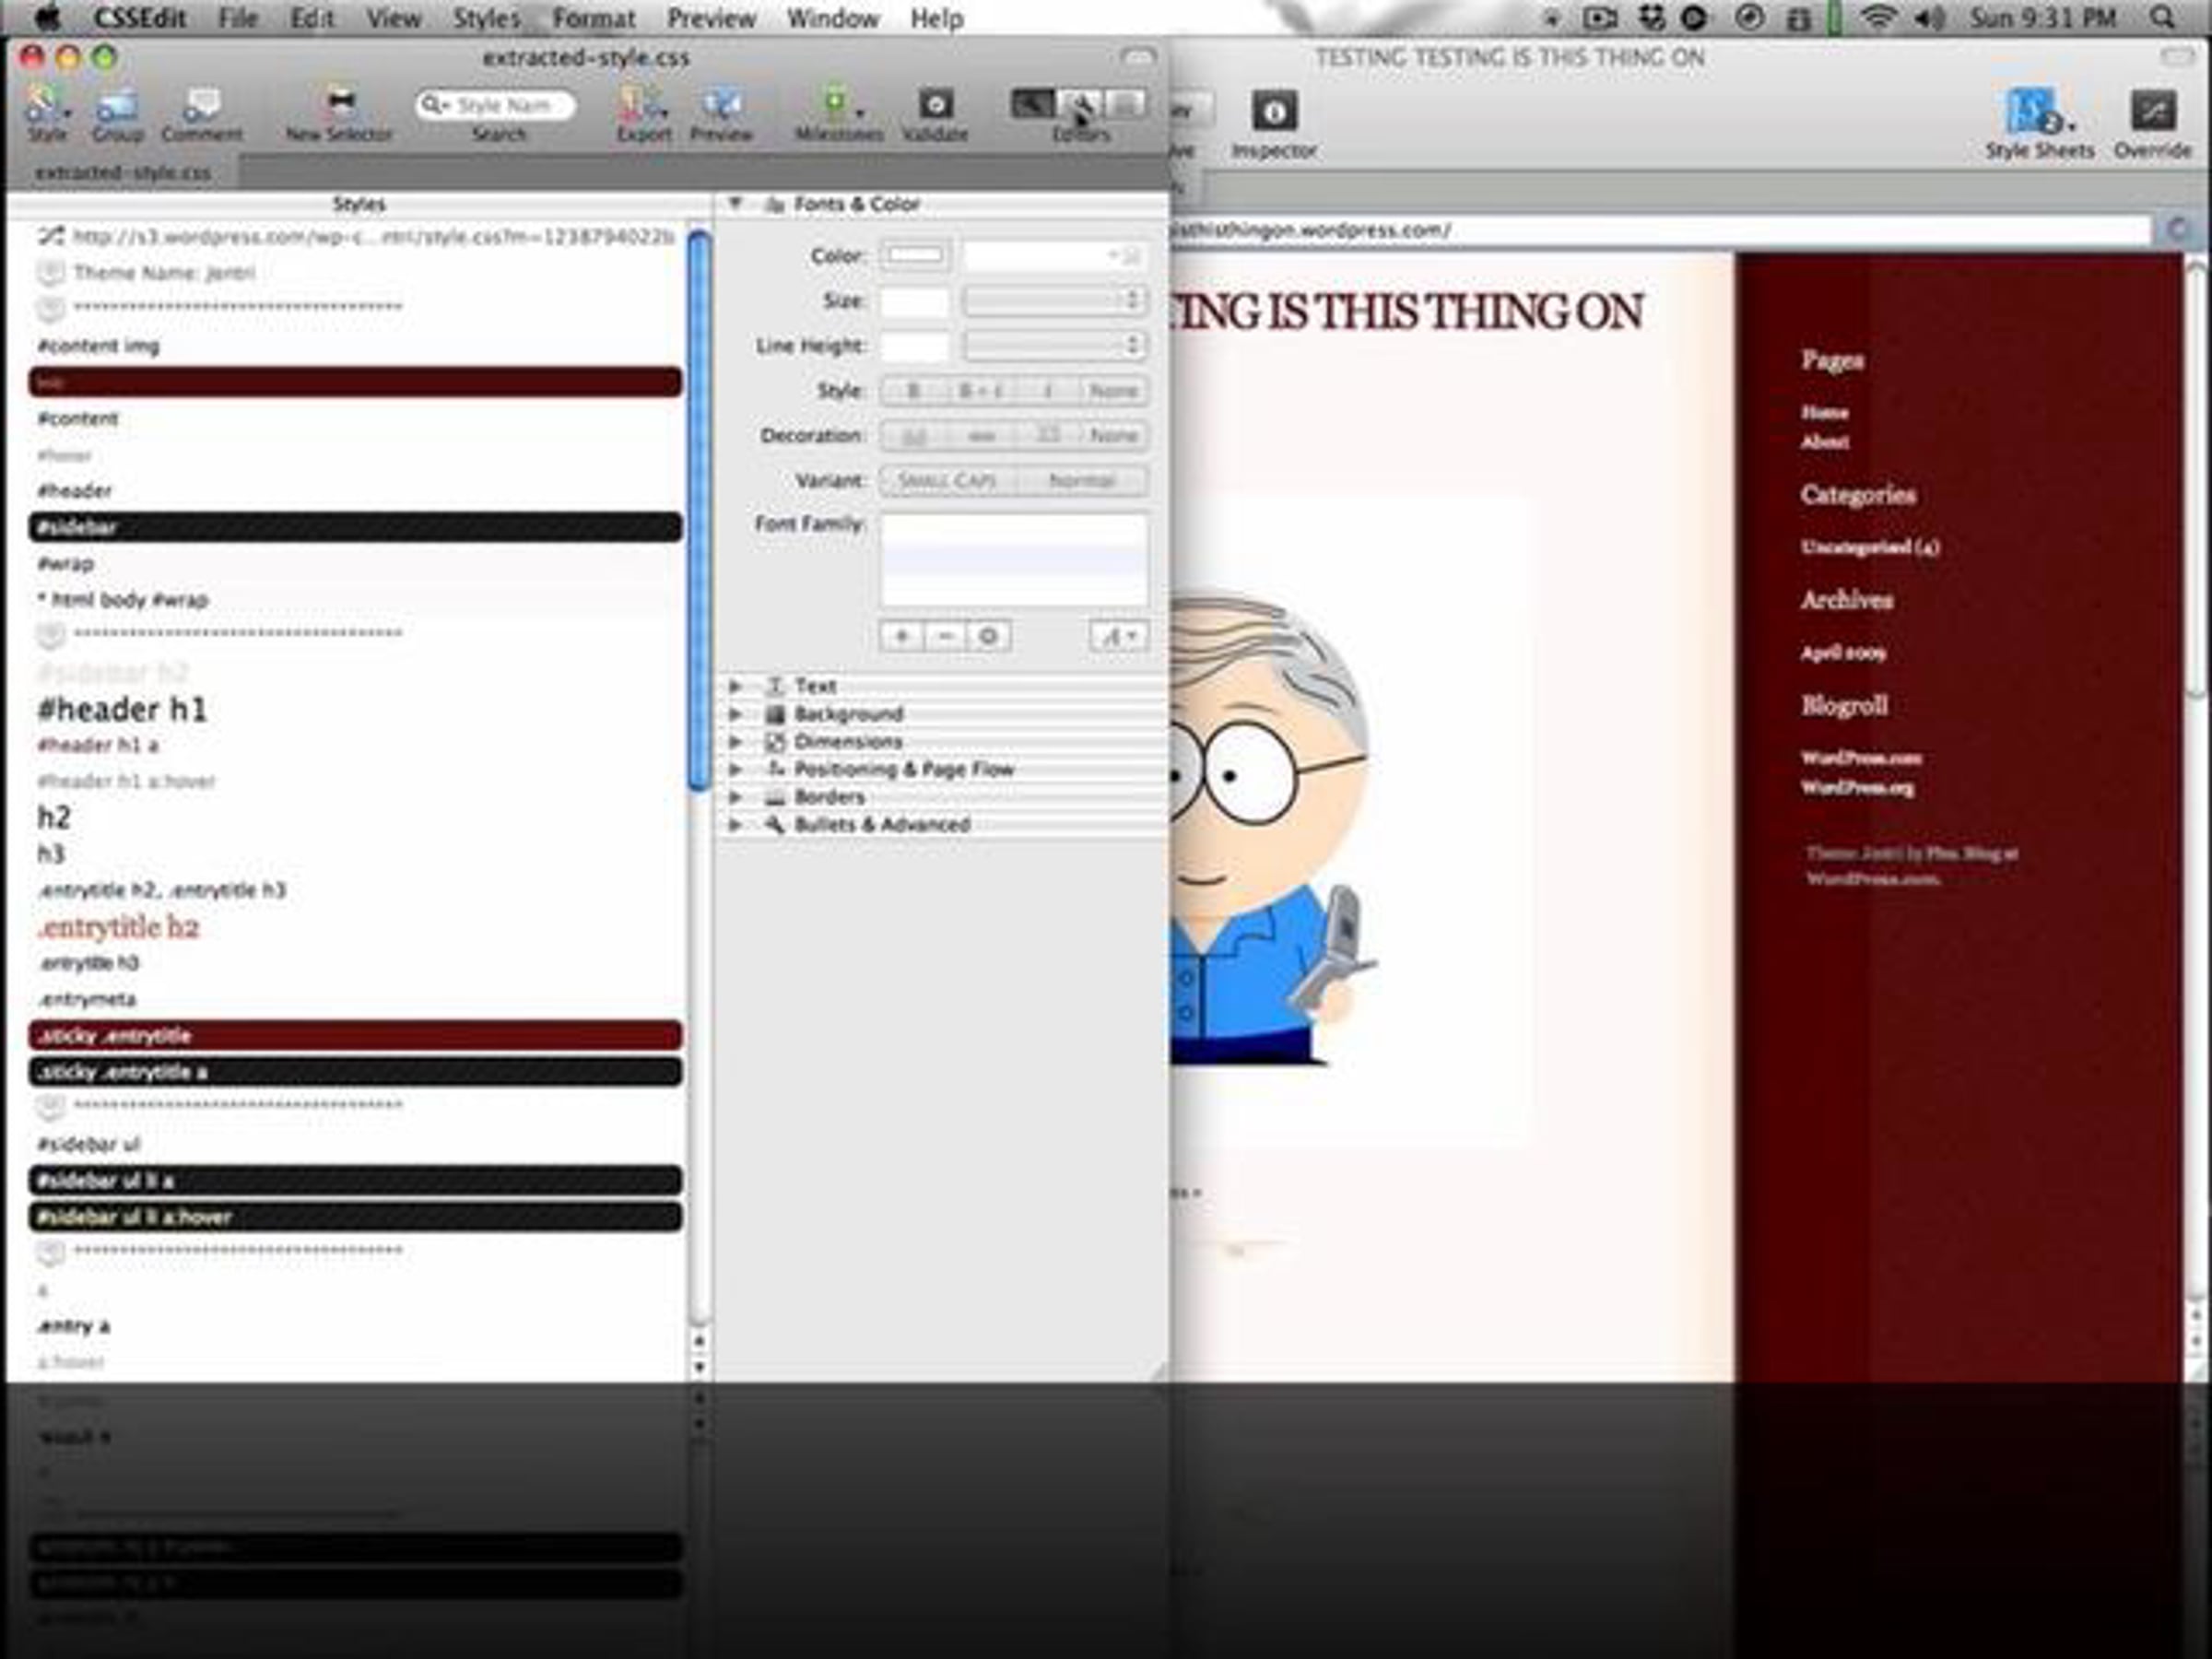Viewport: 2212px width, 1659px height.
Task: Click WordPress.org blogroll link
Action: click(x=1858, y=788)
